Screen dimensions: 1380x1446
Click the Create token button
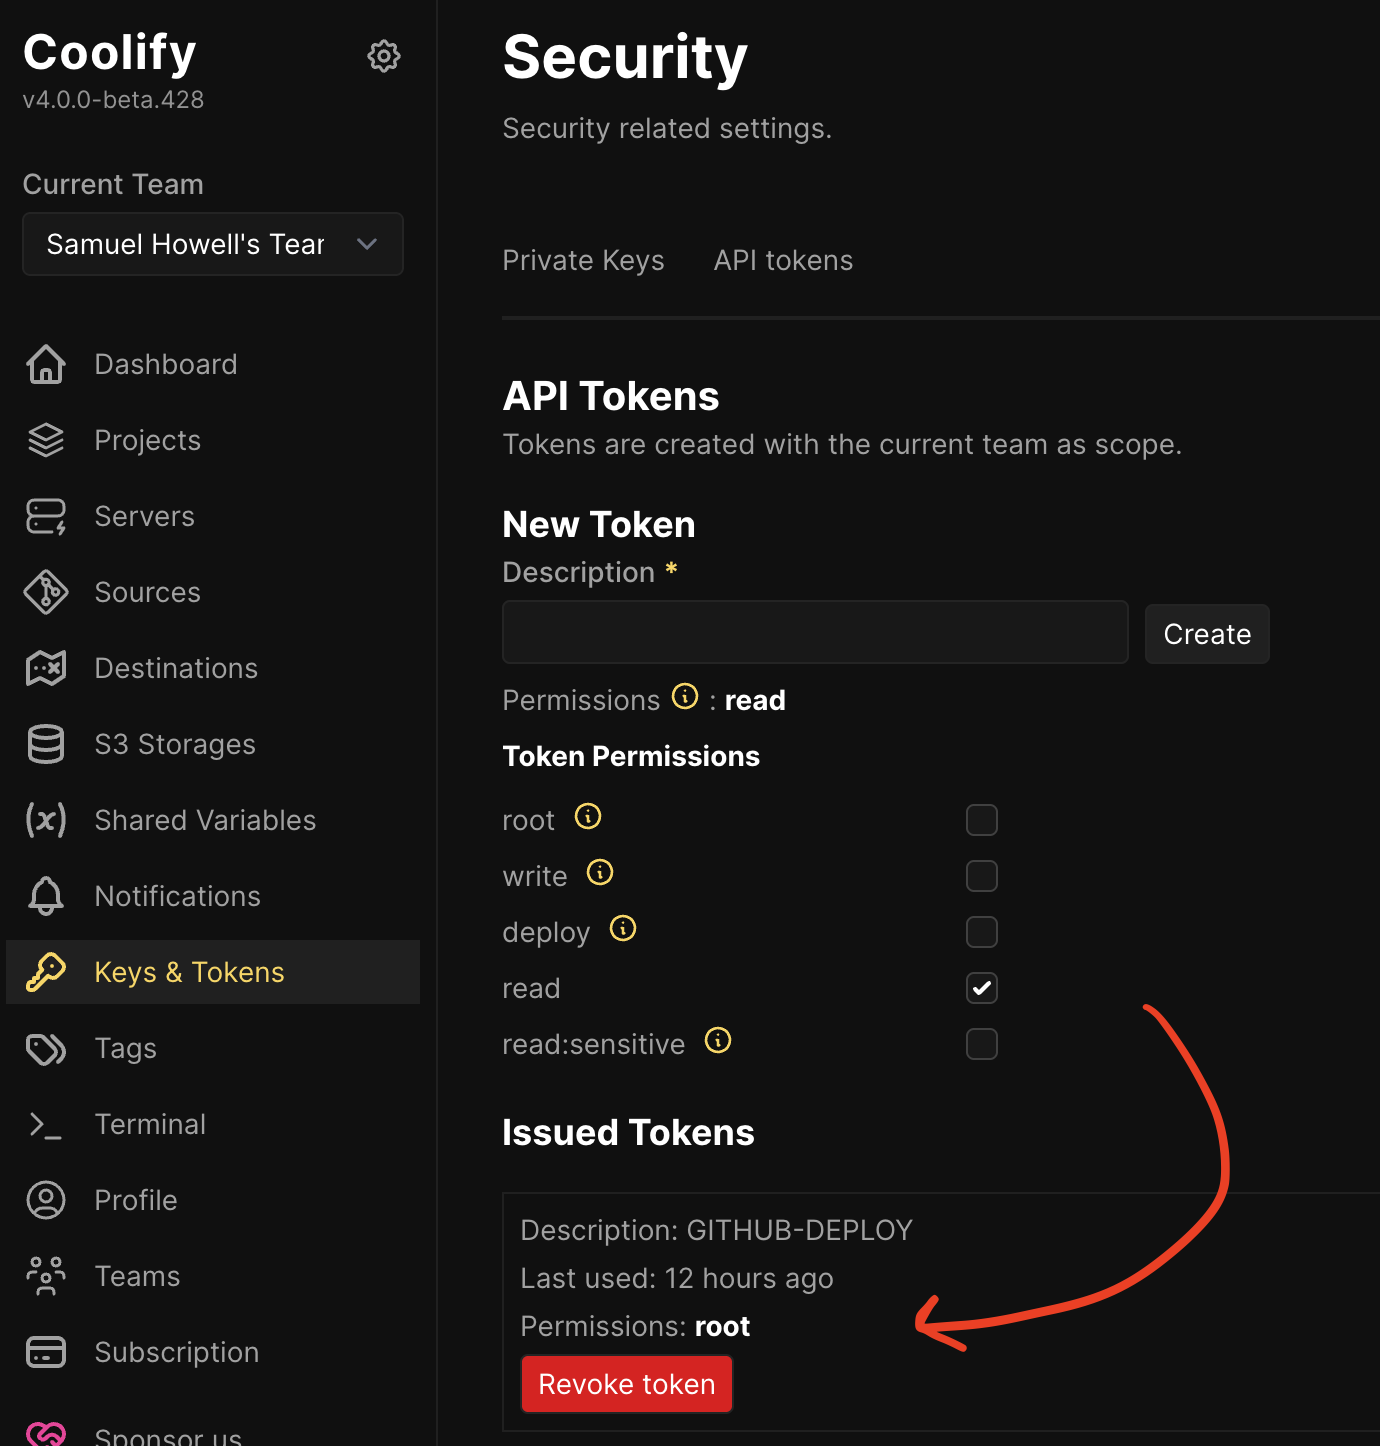pos(1207,634)
